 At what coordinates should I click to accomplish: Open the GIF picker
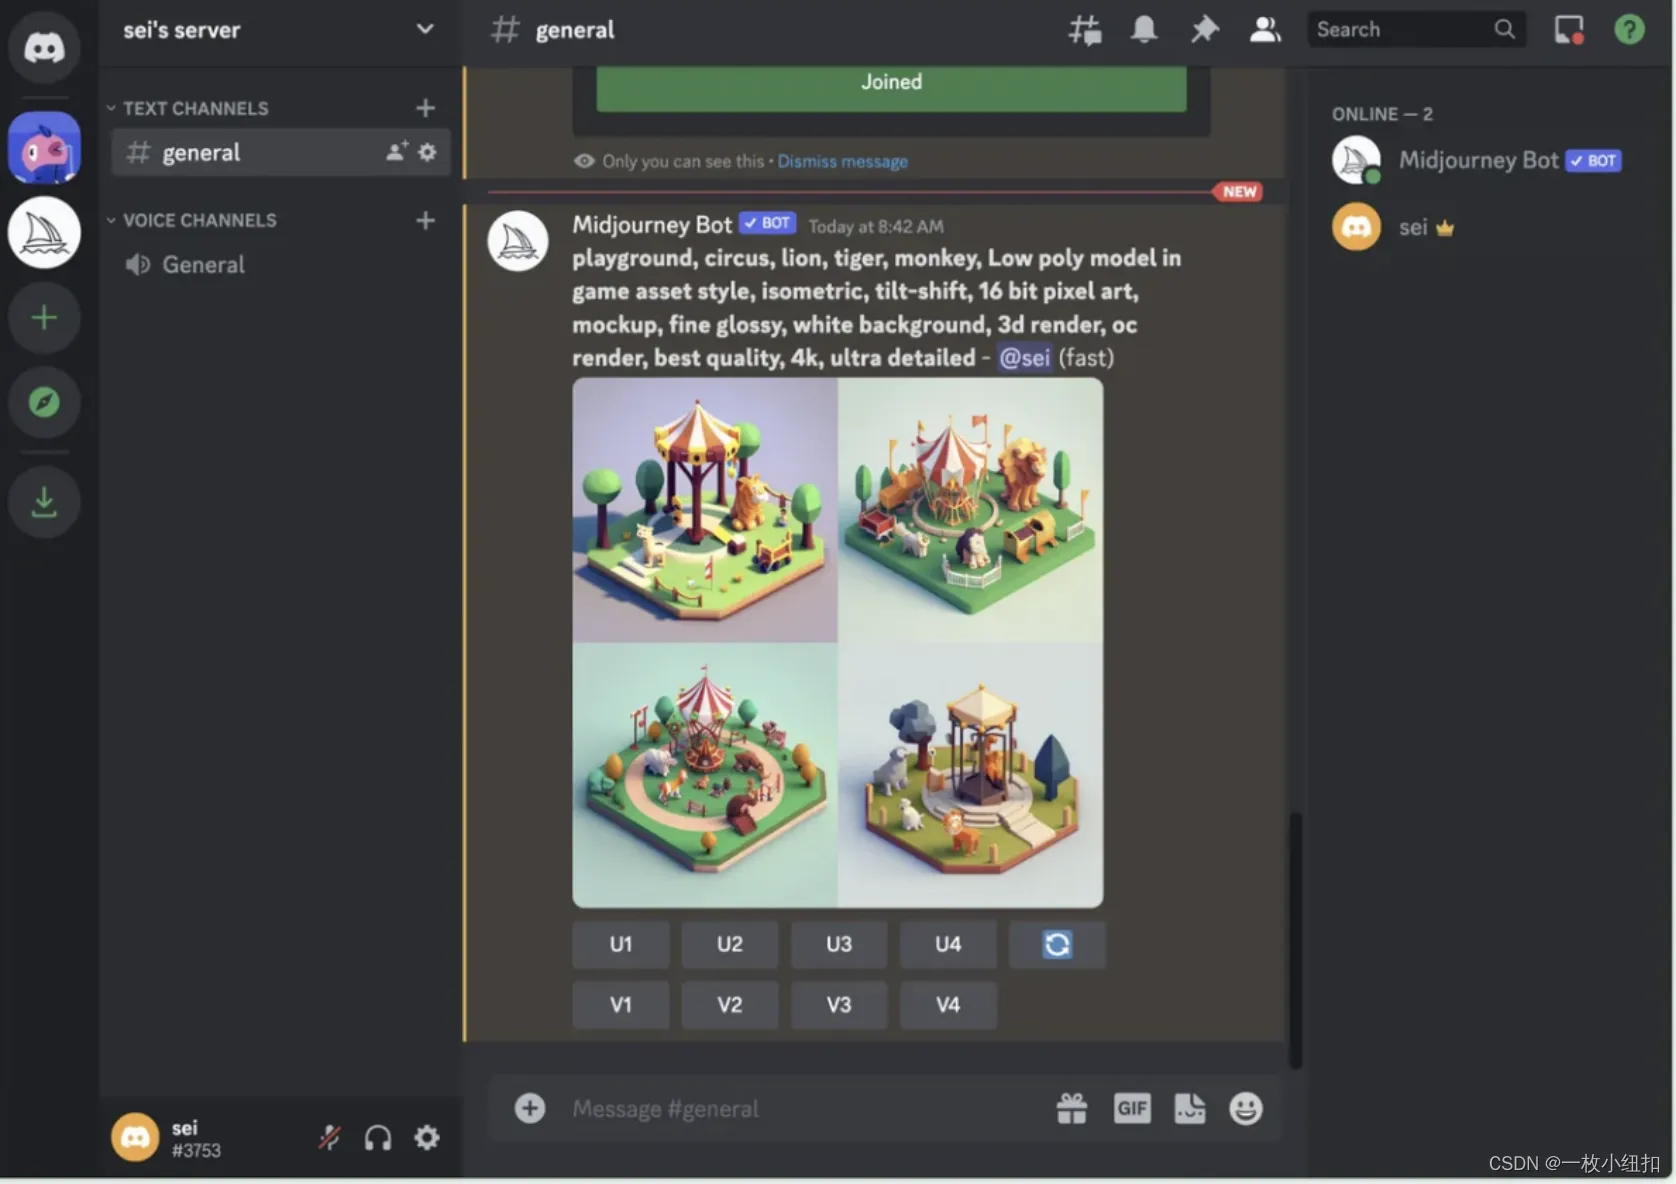tap(1132, 1108)
